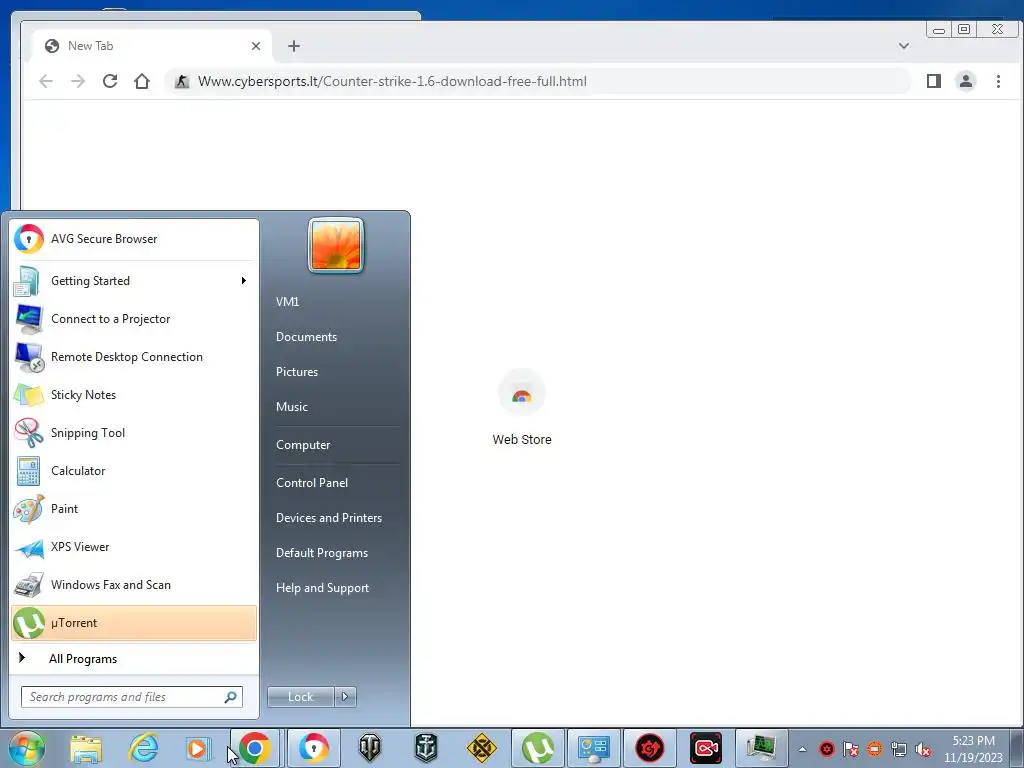Image resolution: width=1024 pixels, height=768 pixels.
Task: Open File Explorer on taskbar
Action: 86,748
